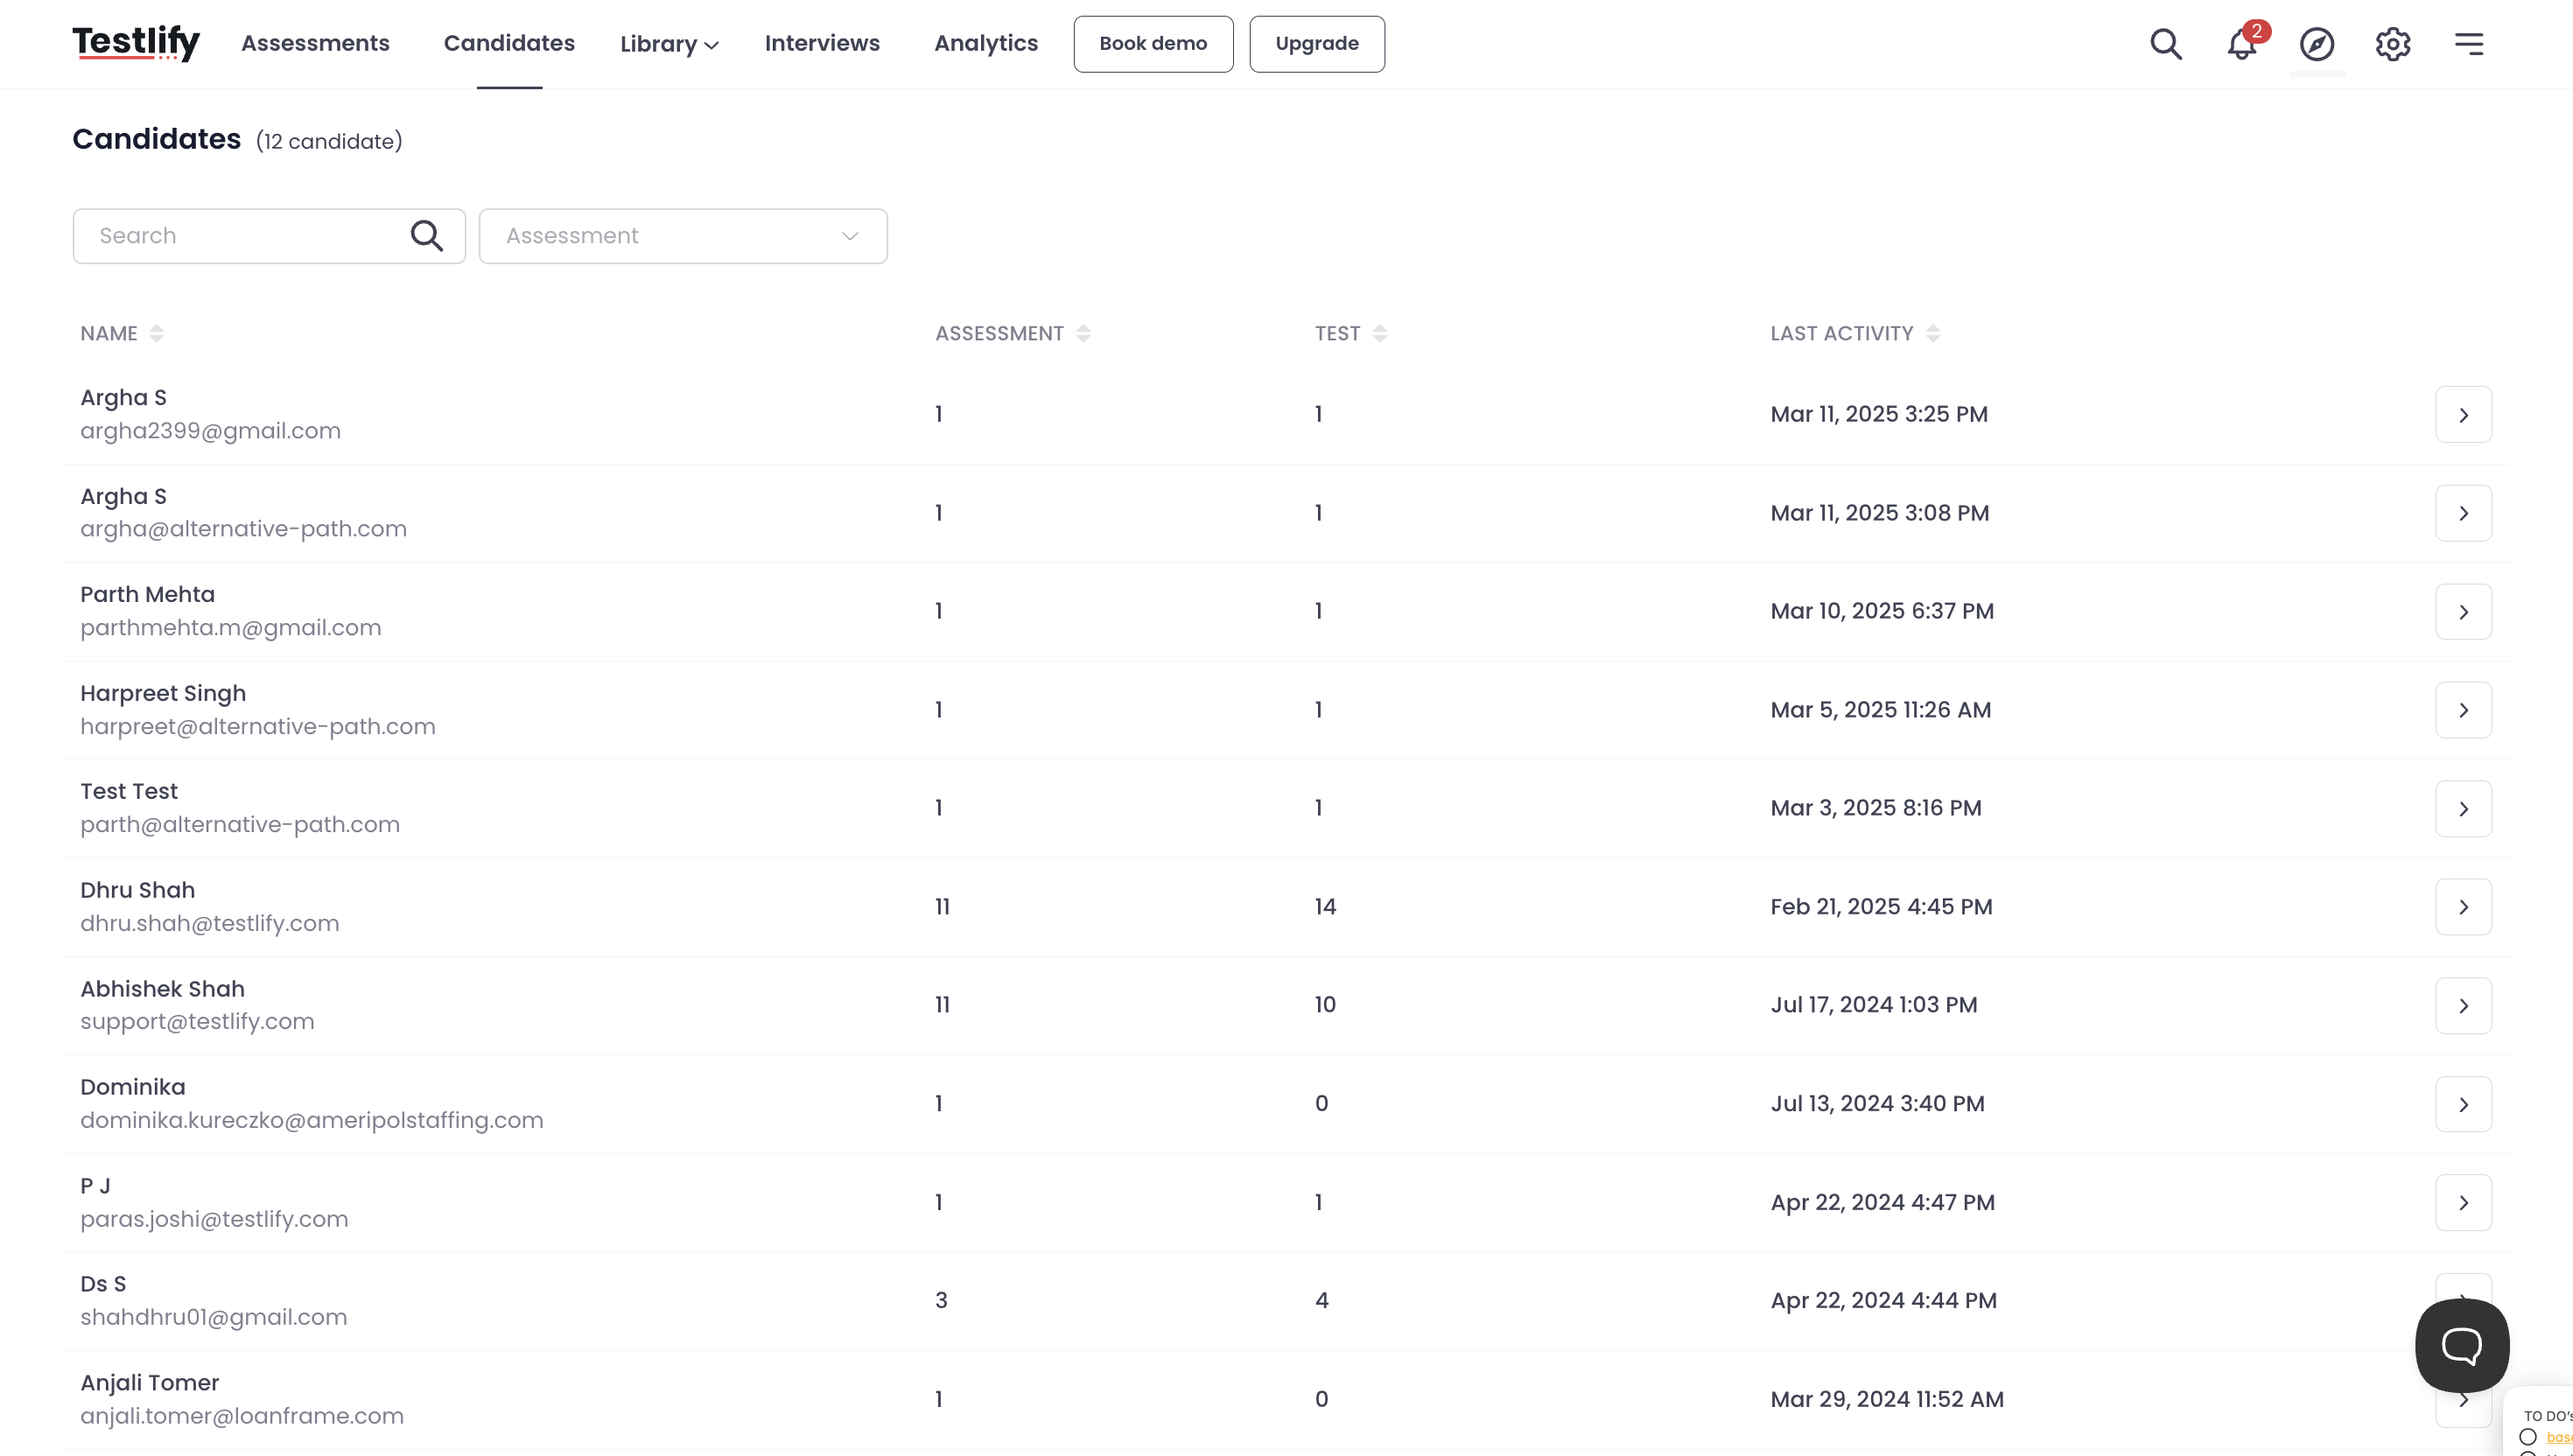Image resolution: width=2573 pixels, height=1456 pixels.
Task: Open Dhru Shah row chevron
Action: (2463, 907)
